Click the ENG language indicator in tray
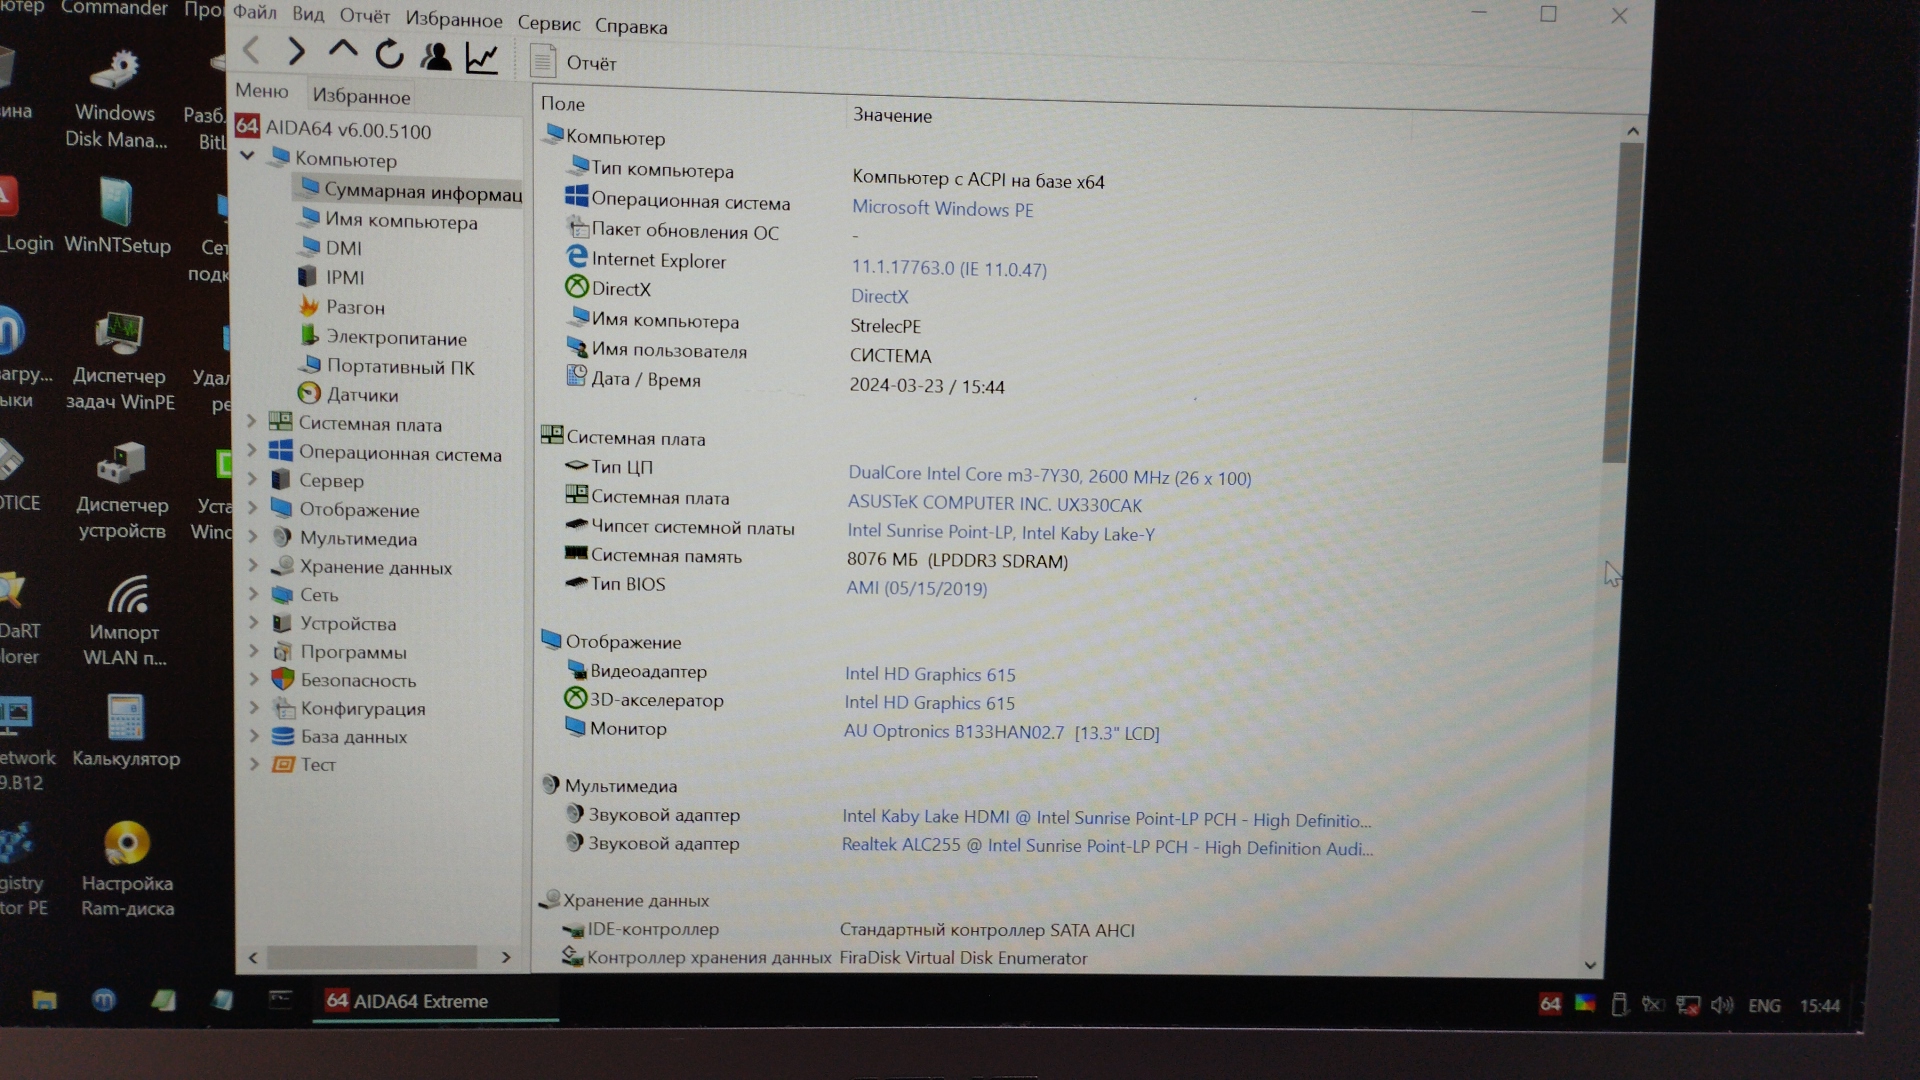The image size is (1920, 1080). (x=1764, y=1006)
